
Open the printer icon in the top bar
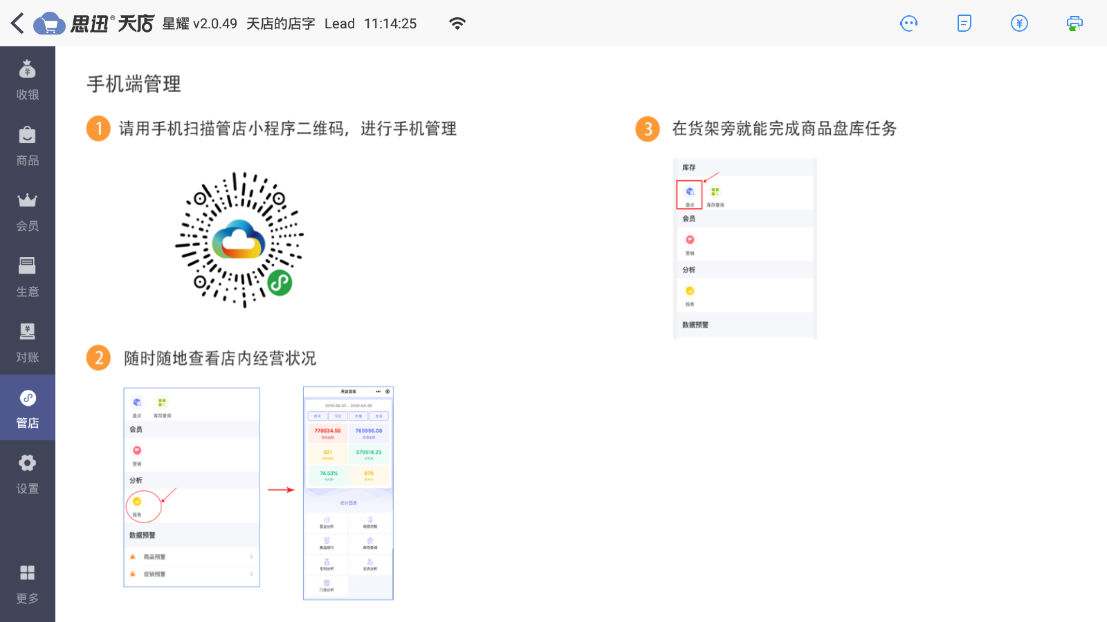(1075, 23)
